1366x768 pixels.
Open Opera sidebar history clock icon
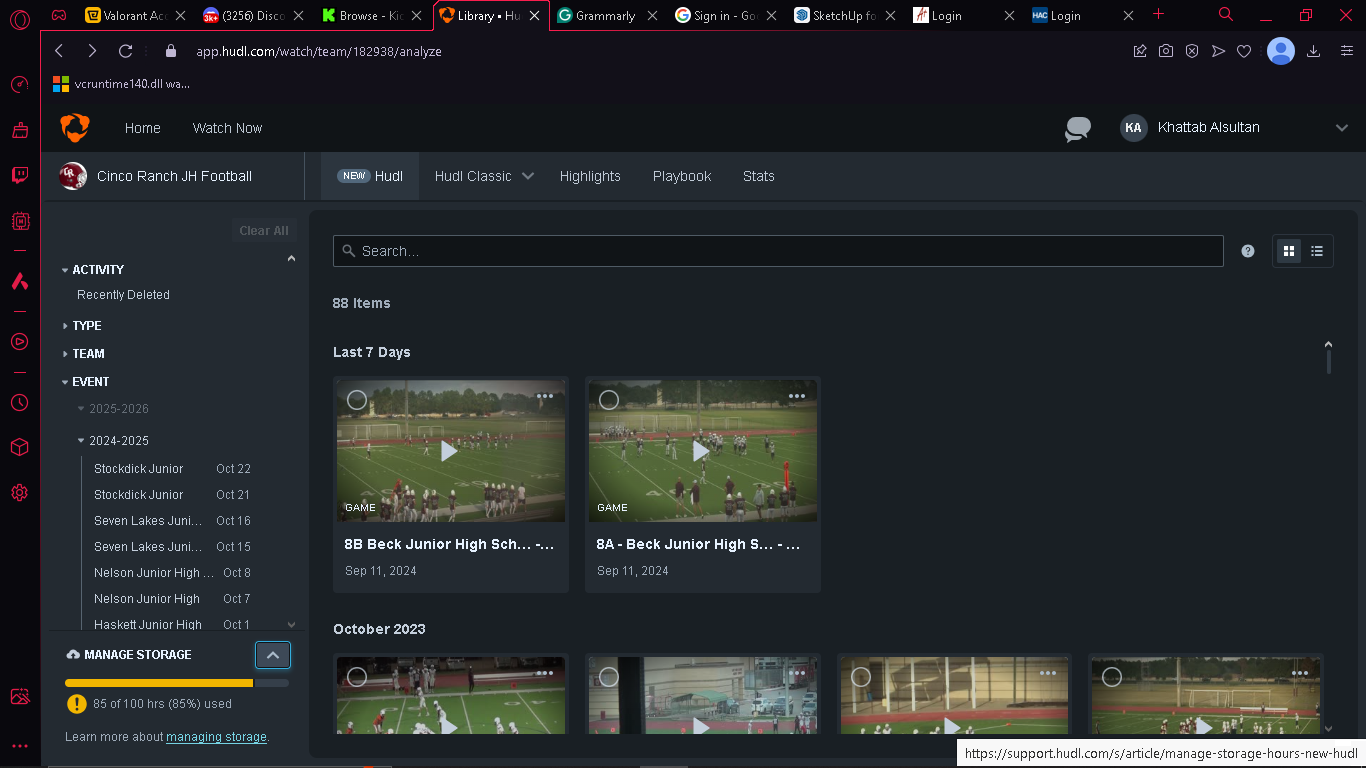tap(20, 403)
